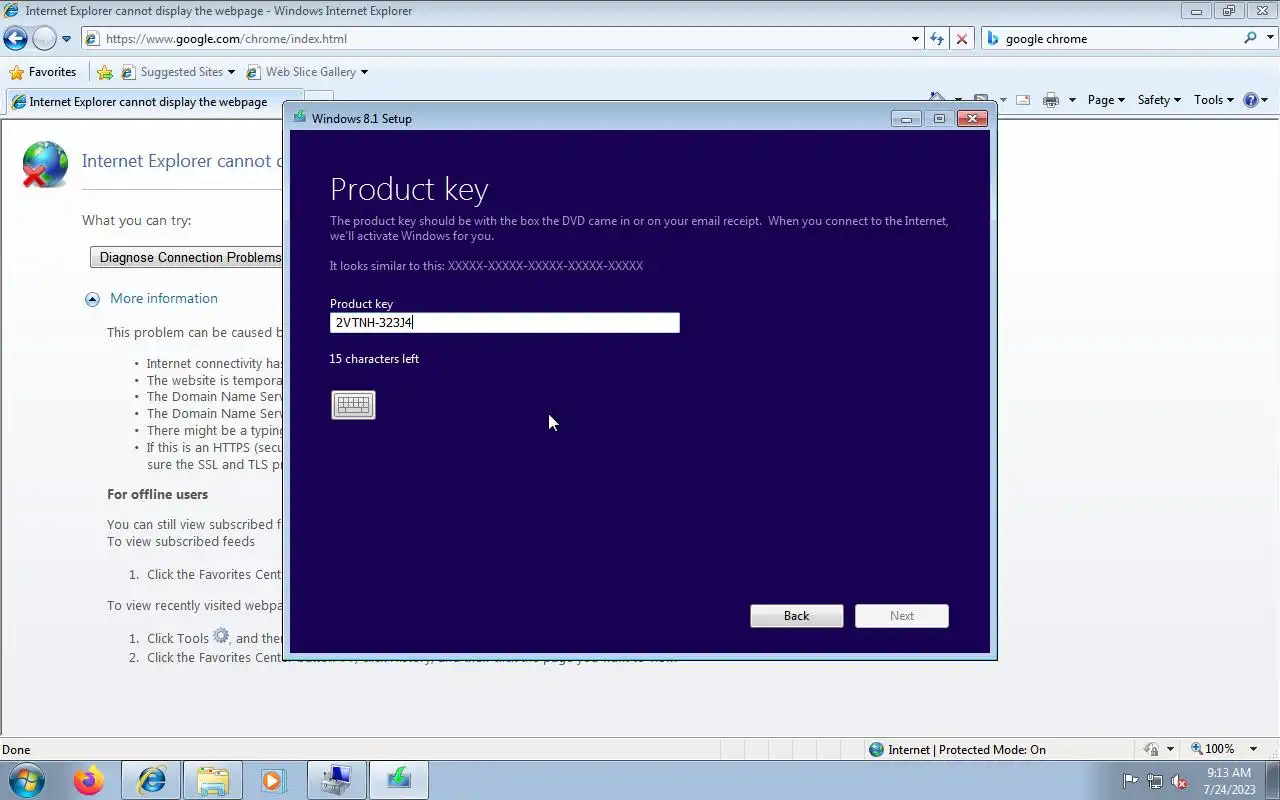1280x800 pixels.
Task: Minimize the Windows 8.1 Setup window
Action: coord(906,119)
